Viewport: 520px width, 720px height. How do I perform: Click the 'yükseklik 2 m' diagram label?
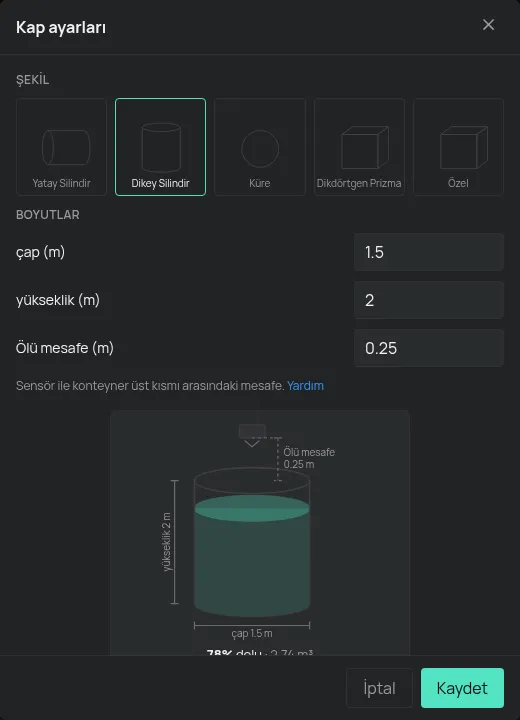click(166, 542)
